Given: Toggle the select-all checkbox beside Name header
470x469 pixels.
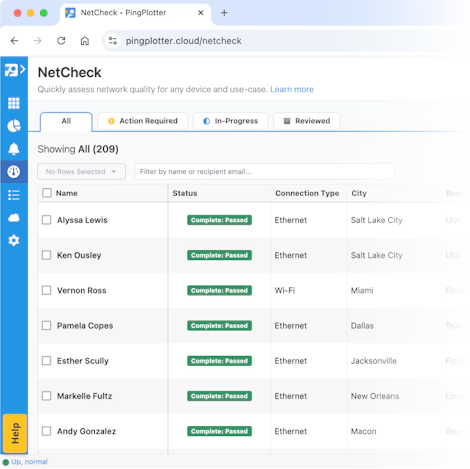Looking at the screenshot, I should pos(47,193).
